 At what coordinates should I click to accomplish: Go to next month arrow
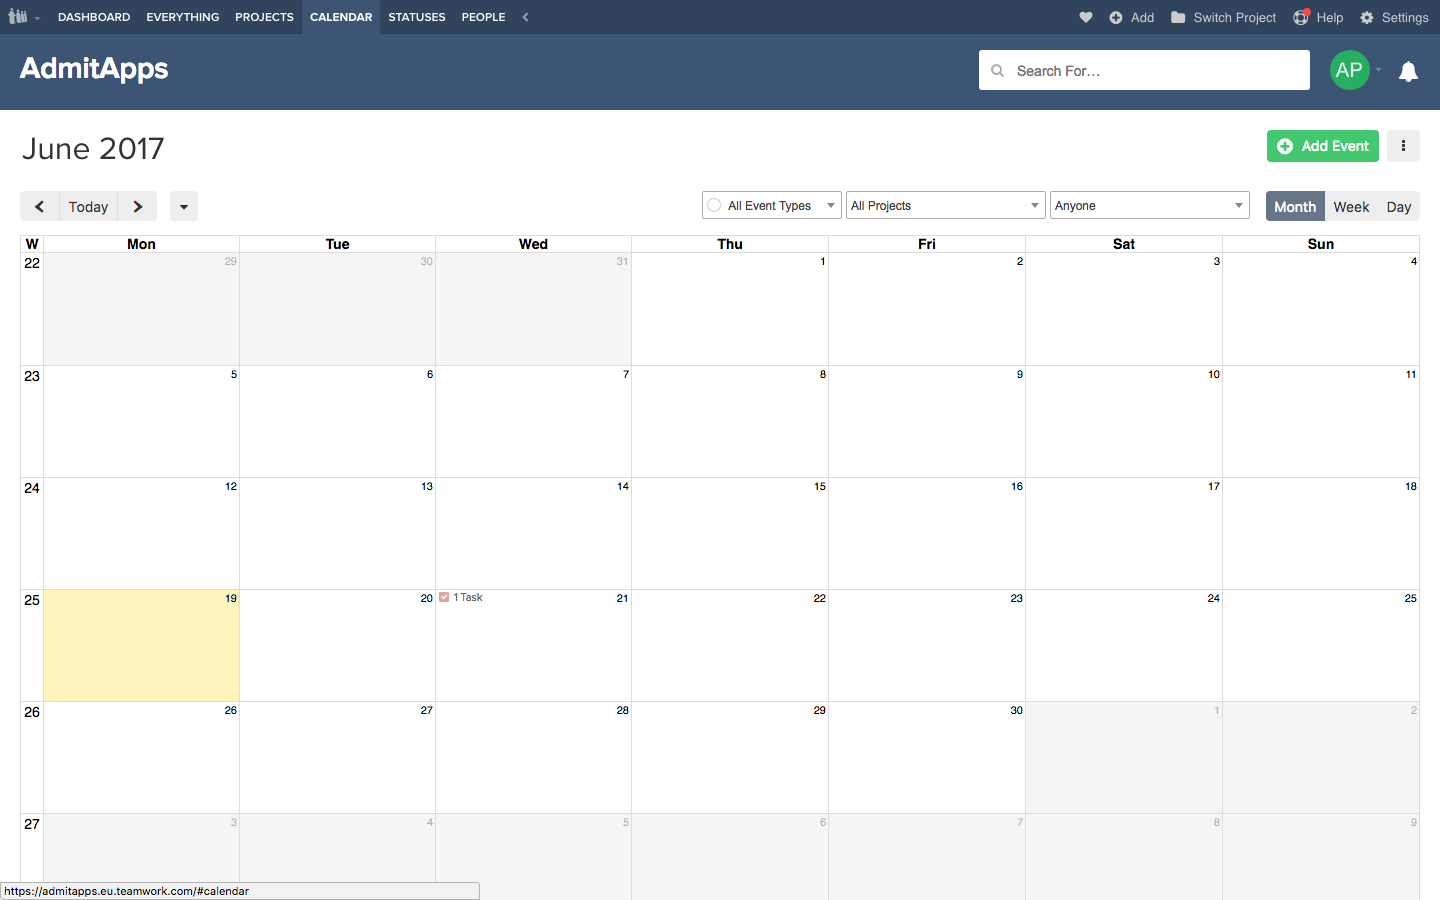[x=138, y=206]
